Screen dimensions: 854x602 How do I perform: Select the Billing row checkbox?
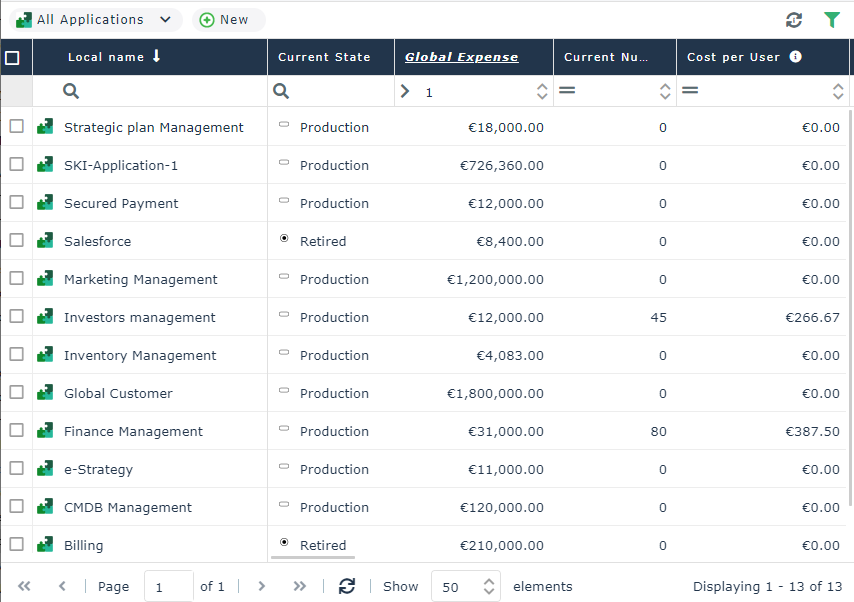16,545
